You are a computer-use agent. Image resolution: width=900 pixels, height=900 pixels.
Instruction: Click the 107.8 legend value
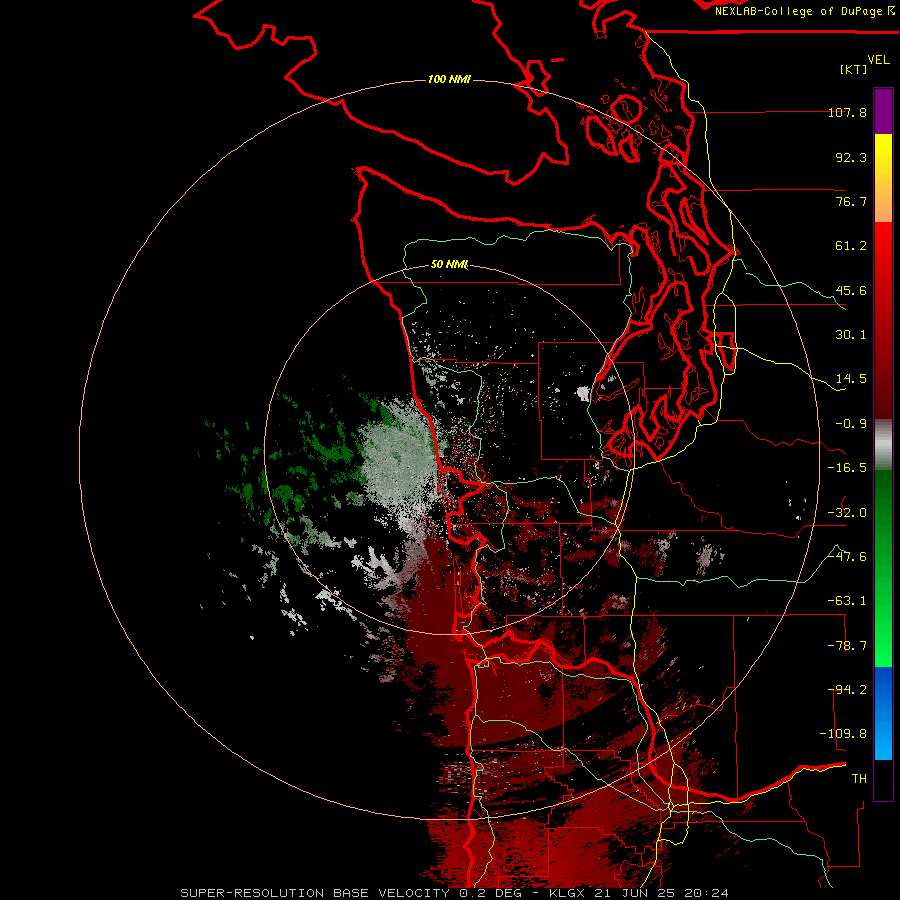[x=847, y=113]
